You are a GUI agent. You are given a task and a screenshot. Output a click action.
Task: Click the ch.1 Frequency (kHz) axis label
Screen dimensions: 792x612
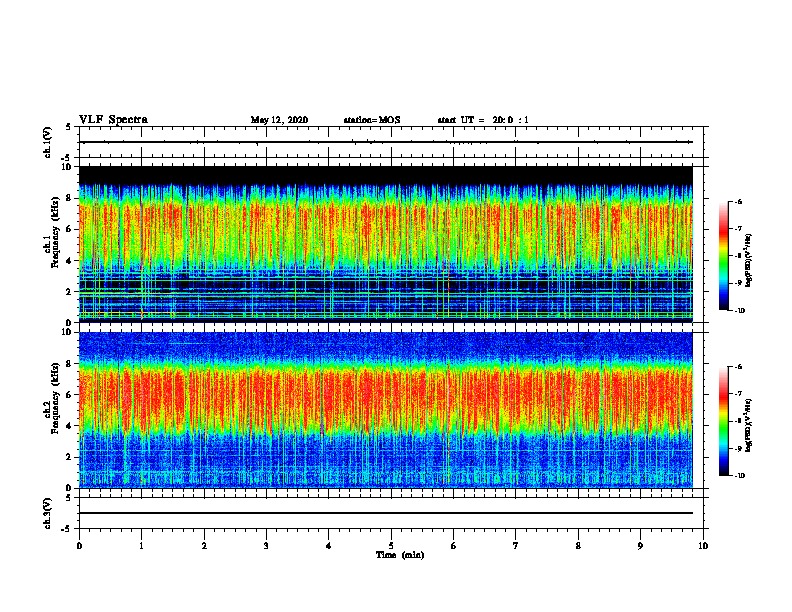click(52, 232)
